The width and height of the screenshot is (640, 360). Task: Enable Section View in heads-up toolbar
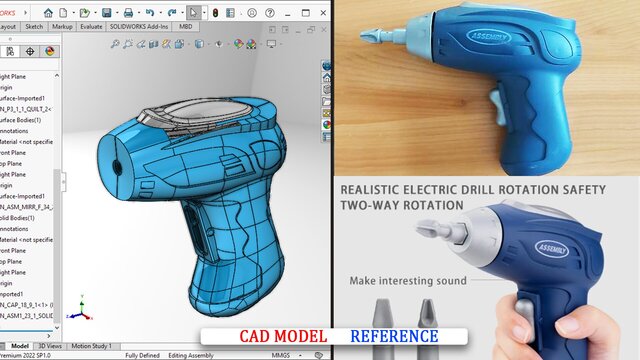153,44
